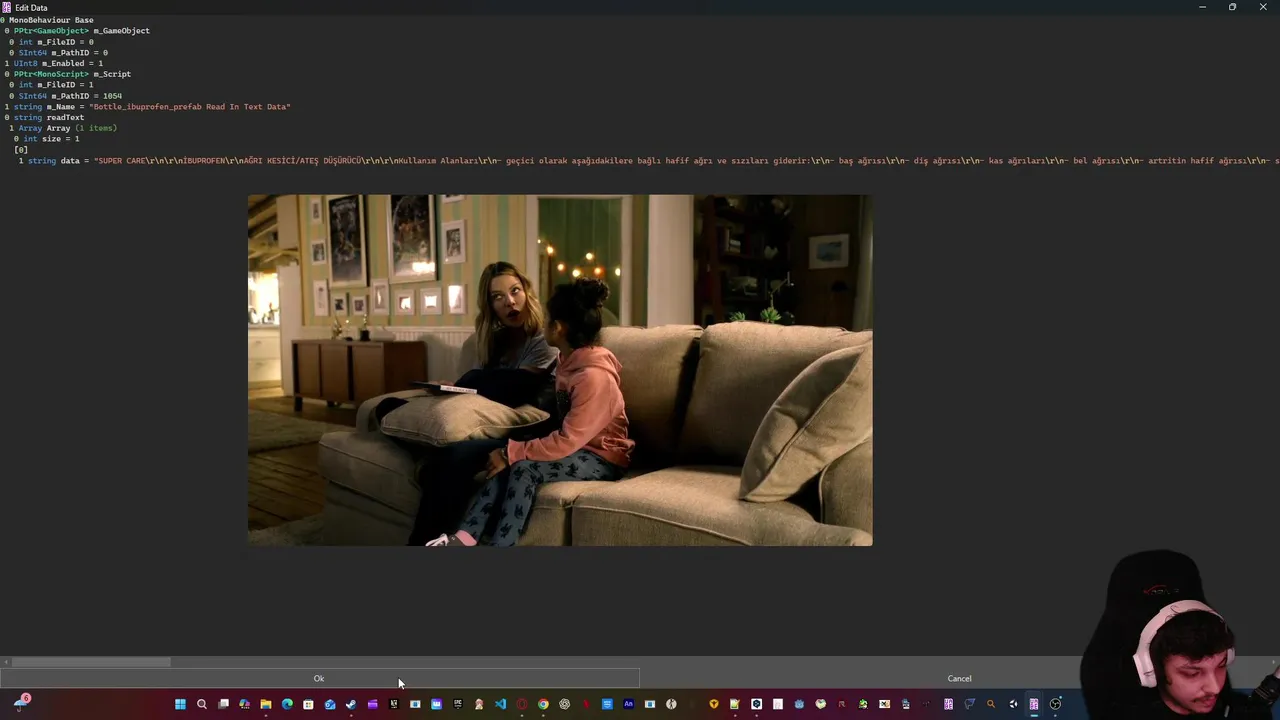Open Visual Studio Code from the taskbar
The height and width of the screenshot is (720, 1280).
[500, 704]
